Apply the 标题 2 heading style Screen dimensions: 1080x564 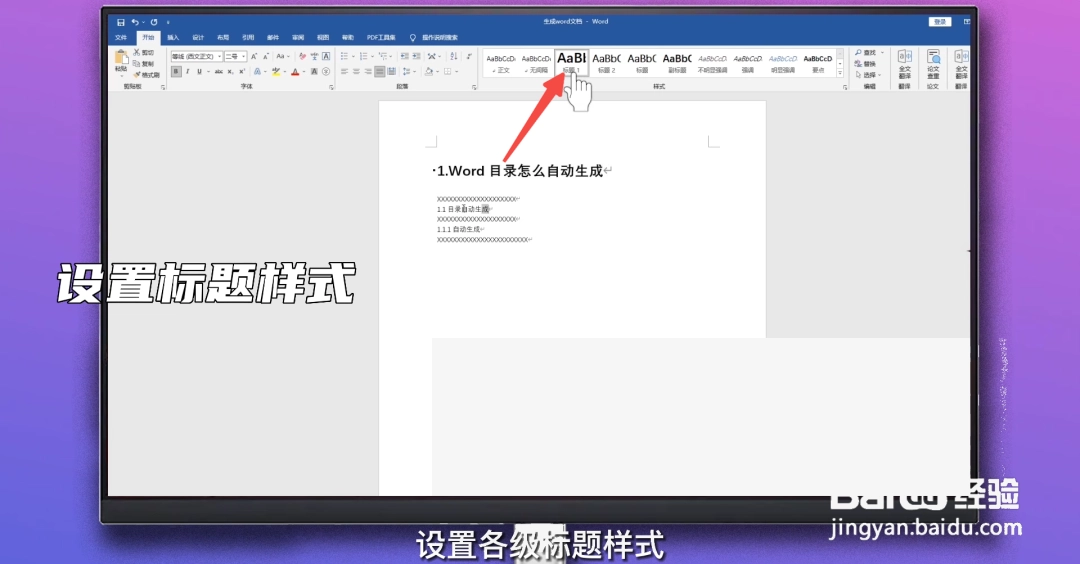click(x=606, y=63)
